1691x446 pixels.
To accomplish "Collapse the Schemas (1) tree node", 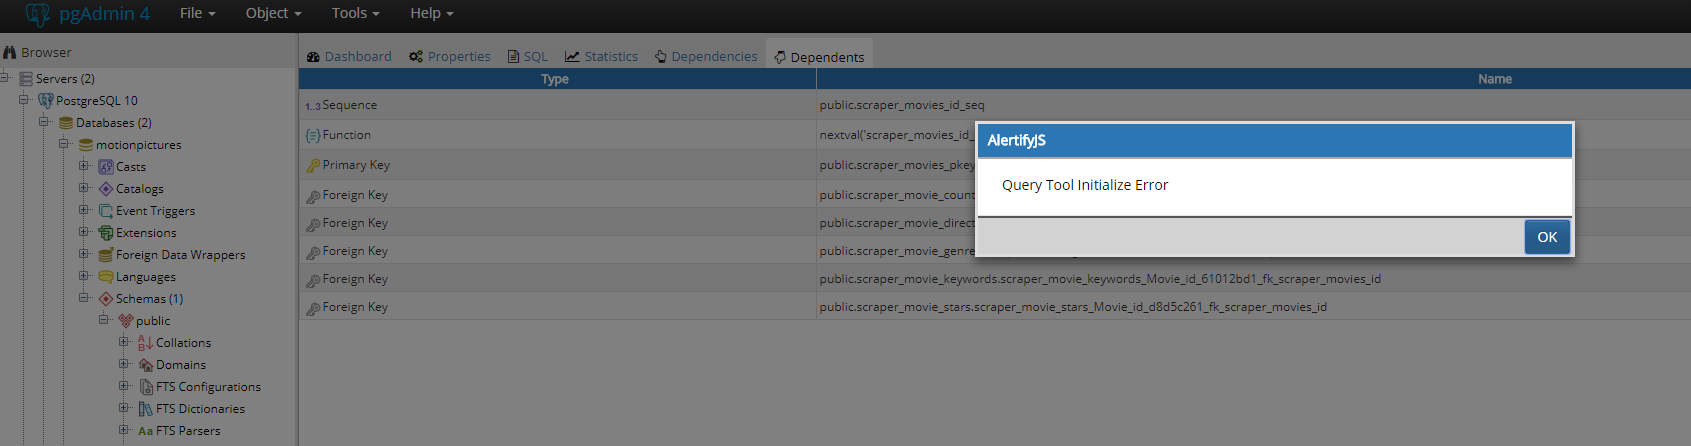I will pyautogui.click(x=84, y=298).
